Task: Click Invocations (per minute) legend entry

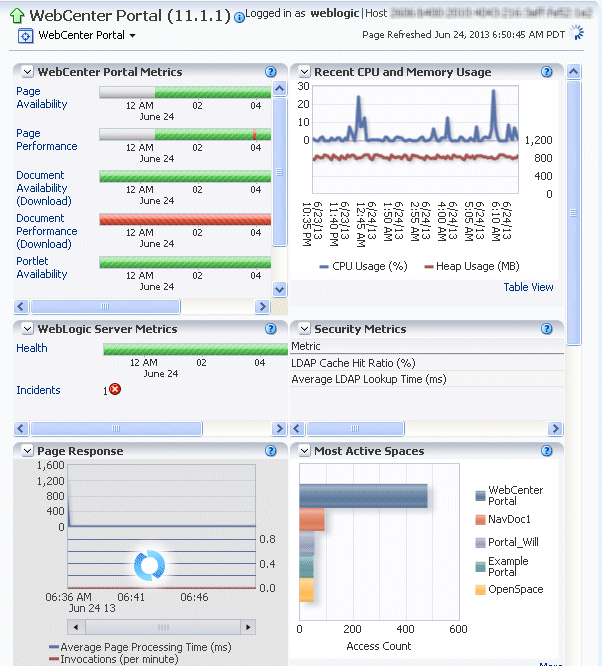Action: 114,659
